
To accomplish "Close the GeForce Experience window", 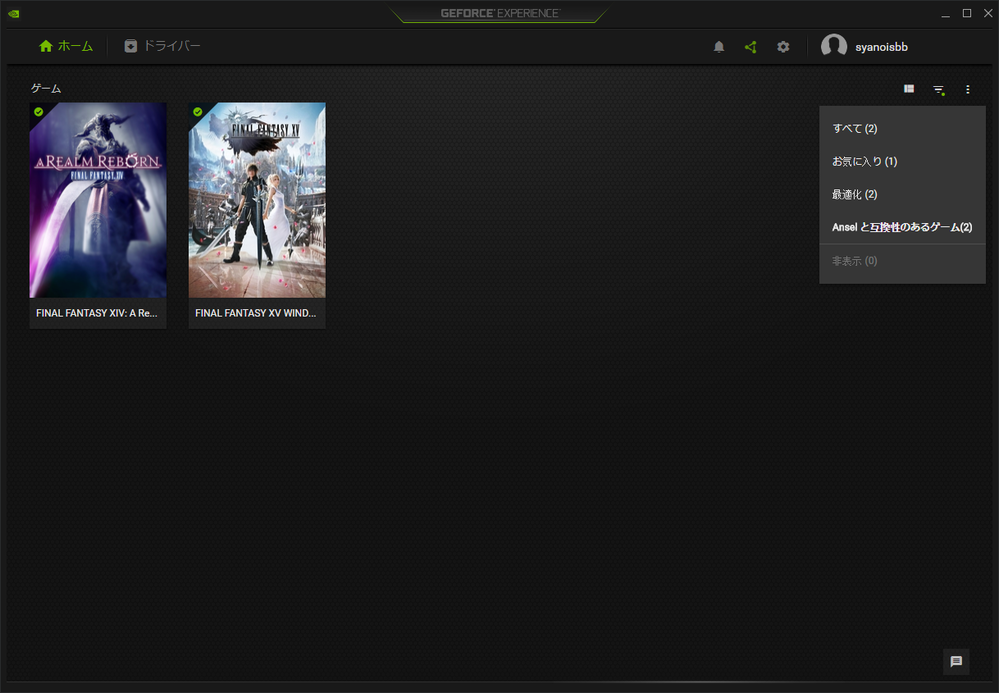I will (988, 13).
